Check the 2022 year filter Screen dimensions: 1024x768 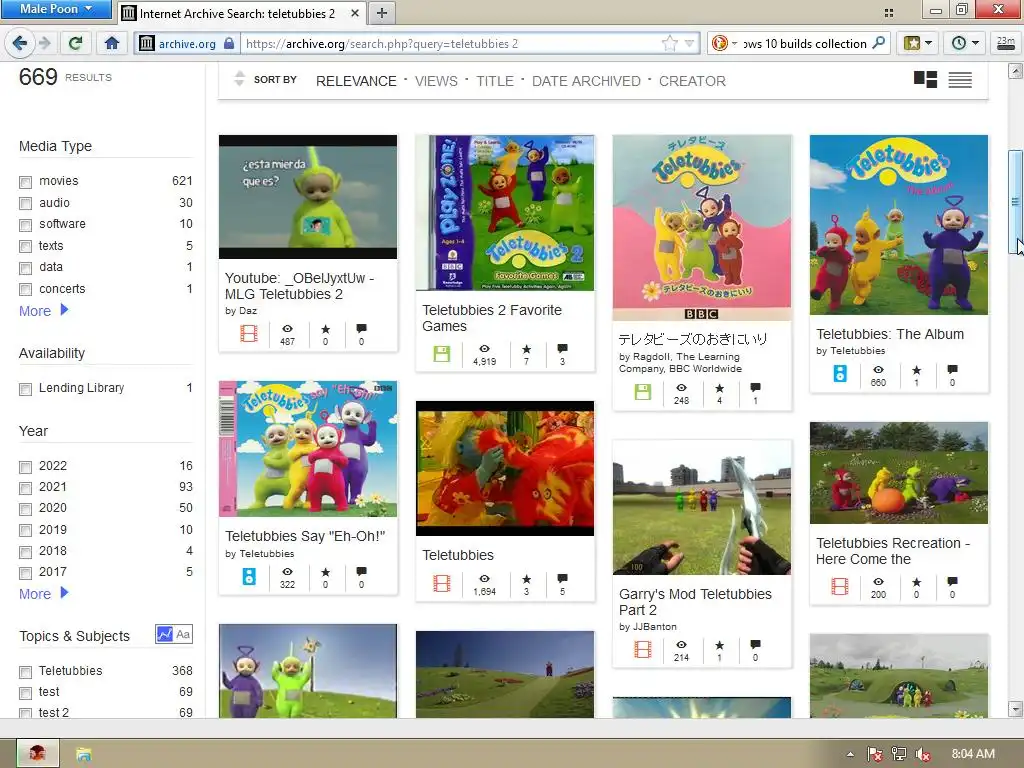click(x=25, y=467)
